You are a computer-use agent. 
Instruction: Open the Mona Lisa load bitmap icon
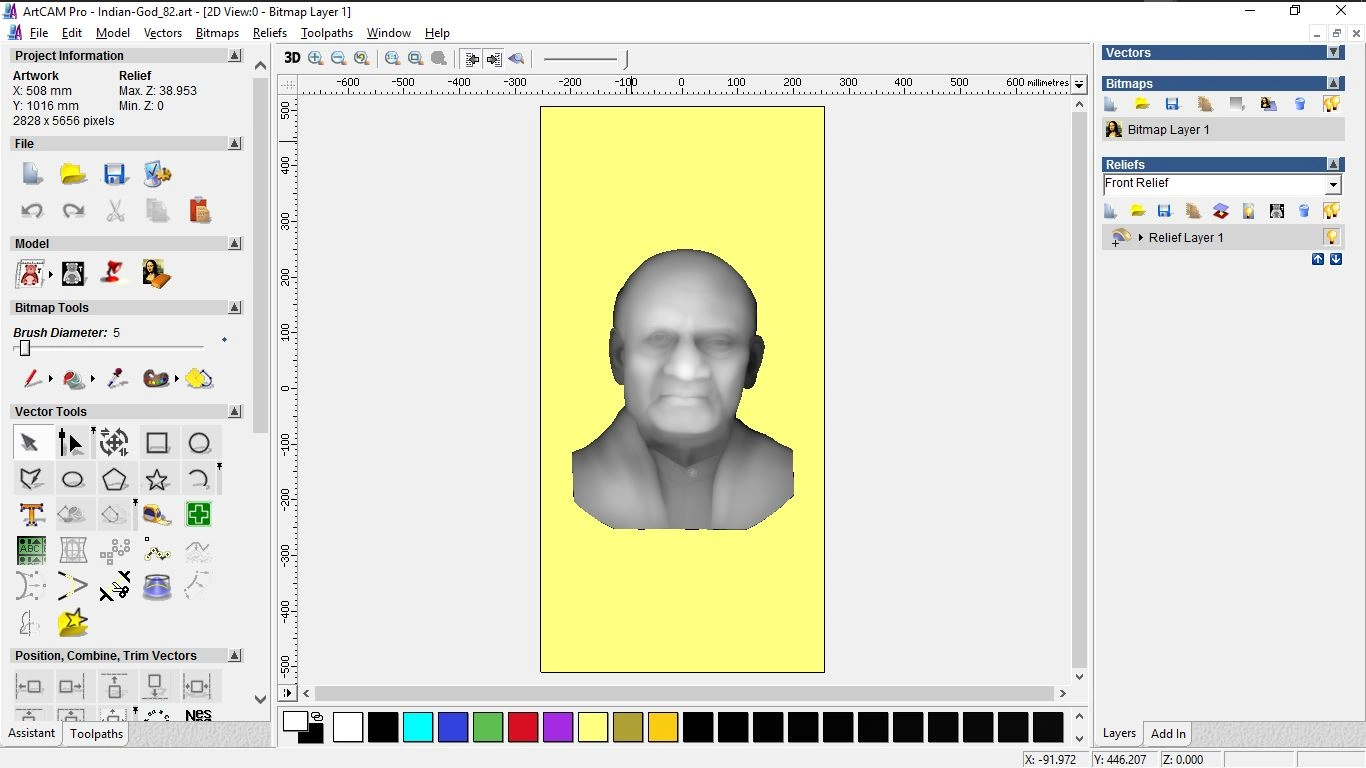pos(1268,103)
